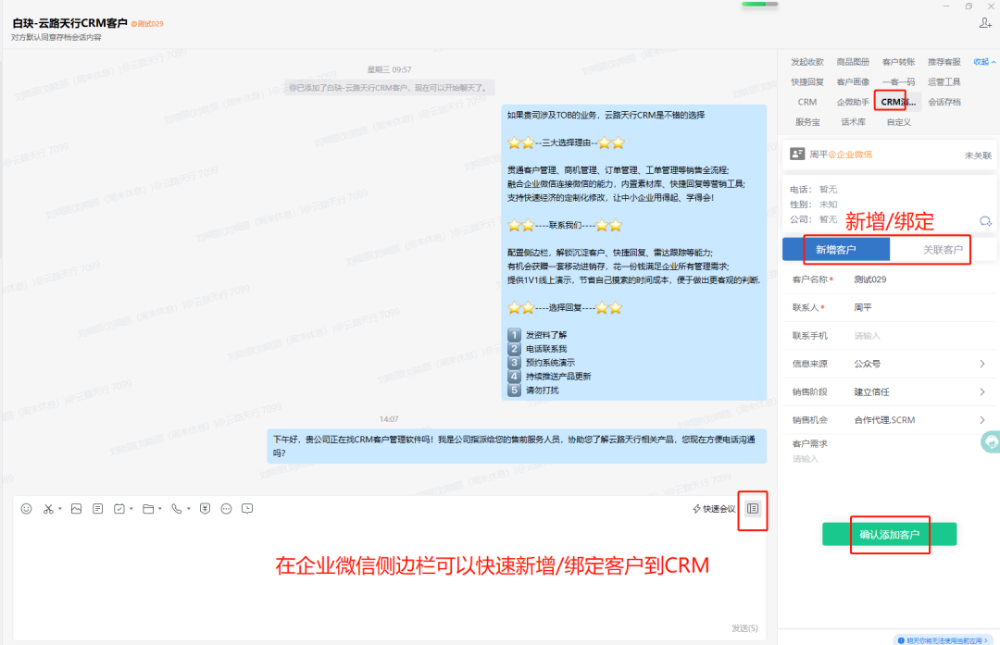Expand the folder icon dropdown arrow
Image resolution: width=1000 pixels, height=645 pixels.
point(160,508)
